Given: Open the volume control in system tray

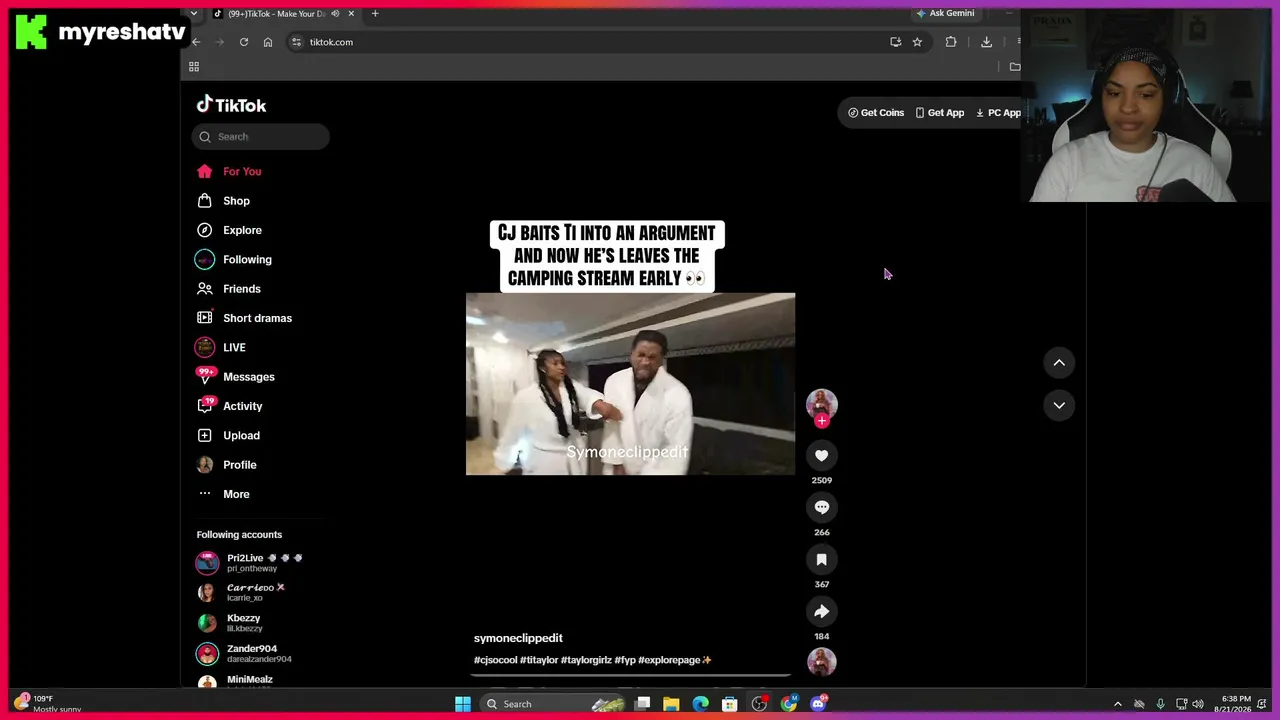Looking at the screenshot, I should pos(1198,704).
